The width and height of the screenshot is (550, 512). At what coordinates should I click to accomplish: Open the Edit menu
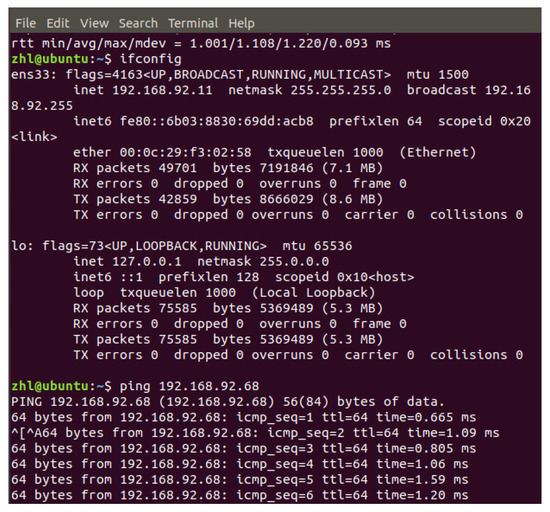point(58,23)
